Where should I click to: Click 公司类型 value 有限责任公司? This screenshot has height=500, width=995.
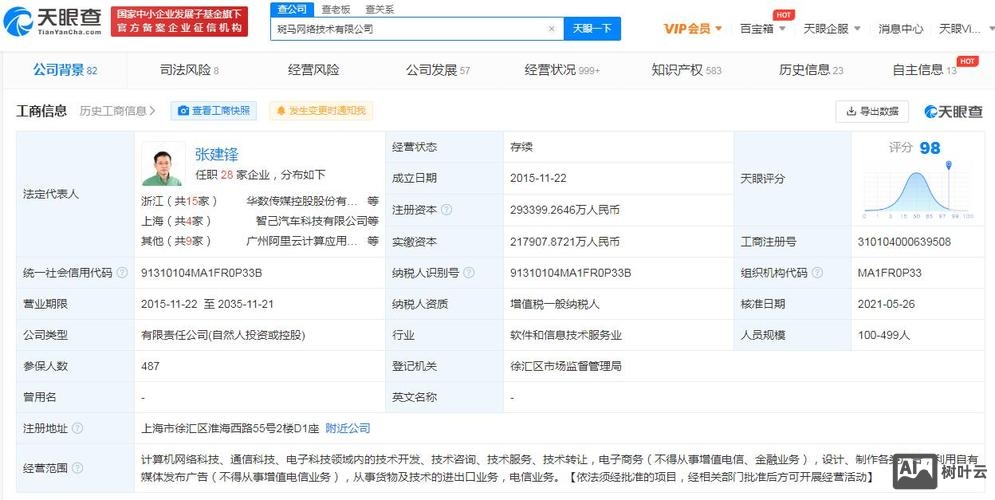223,335
